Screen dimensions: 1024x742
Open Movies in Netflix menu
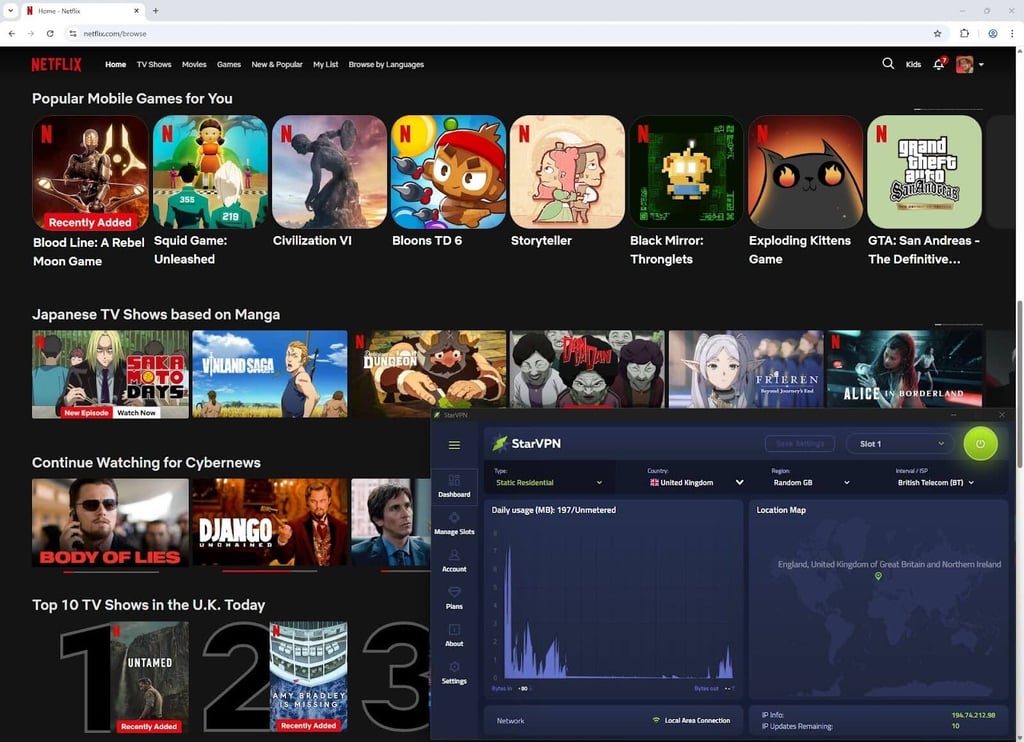pyautogui.click(x=194, y=65)
